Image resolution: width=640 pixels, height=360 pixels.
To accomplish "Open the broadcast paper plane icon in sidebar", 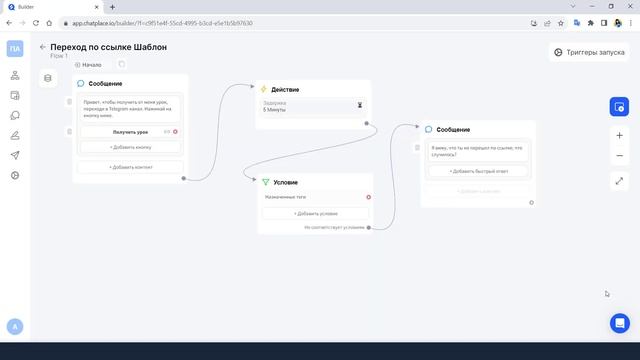I will click(15, 155).
